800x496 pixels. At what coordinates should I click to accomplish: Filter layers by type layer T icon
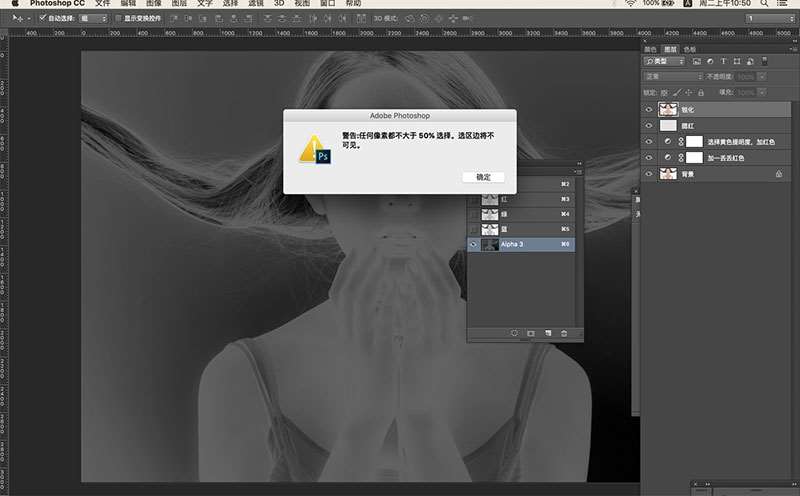pyautogui.click(x=723, y=61)
